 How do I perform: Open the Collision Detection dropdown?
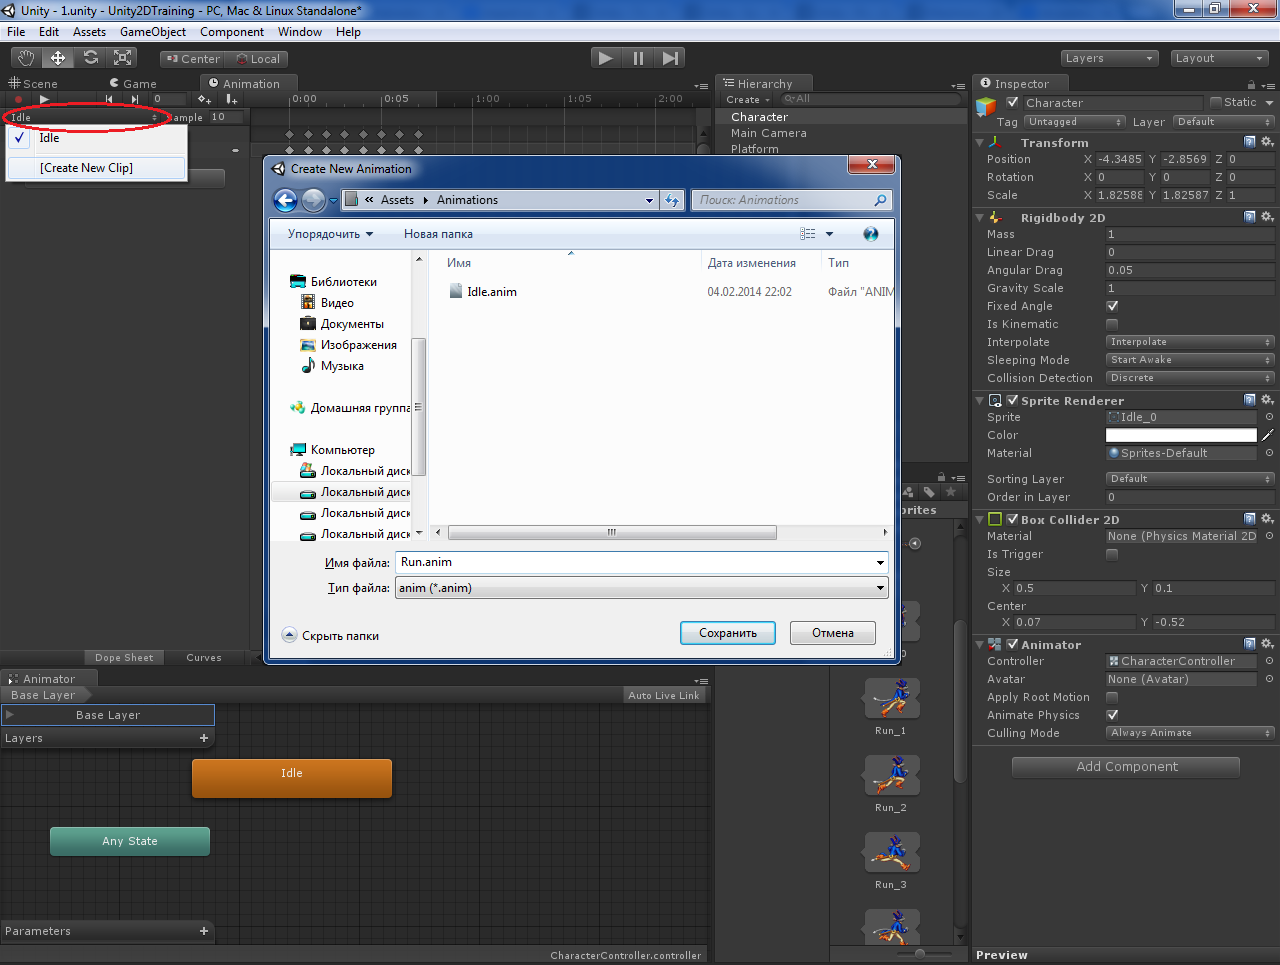pos(1189,378)
